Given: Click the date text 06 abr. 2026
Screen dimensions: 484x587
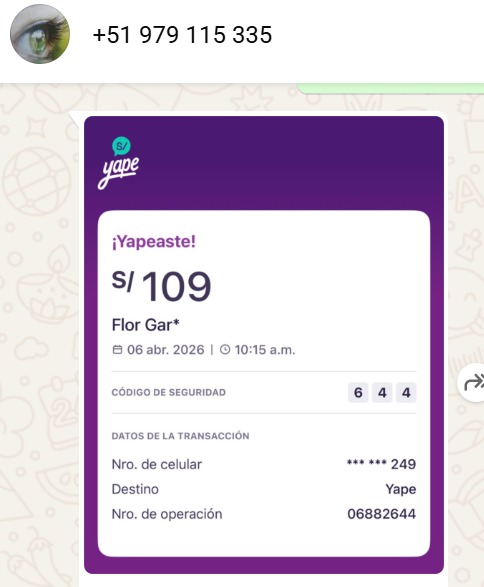Looking at the screenshot, I should pyautogui.click(x=165, y=350).
